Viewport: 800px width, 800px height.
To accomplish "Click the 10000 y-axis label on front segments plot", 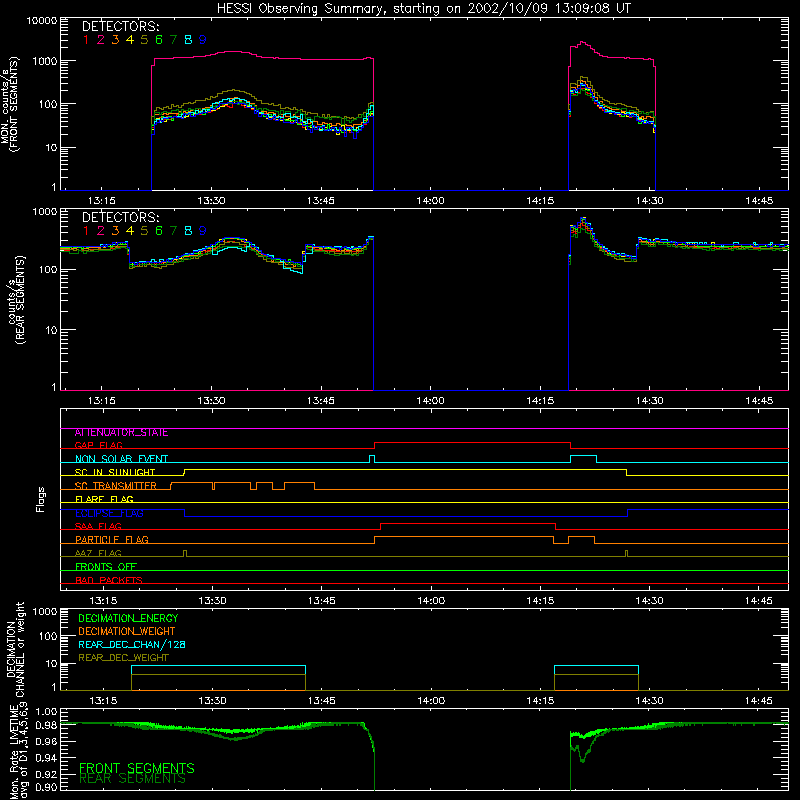I will pyautogui.click(x=42, y=21).
